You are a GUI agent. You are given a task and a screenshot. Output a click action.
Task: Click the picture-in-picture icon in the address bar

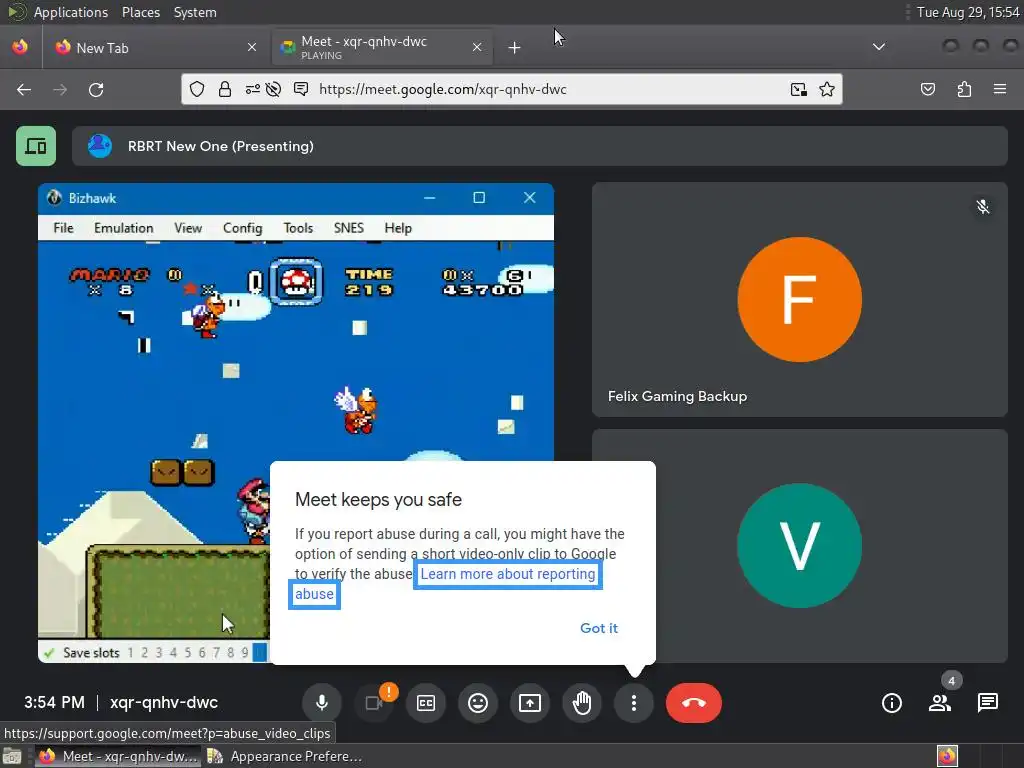pyautogui.click(x=799, y=89)
